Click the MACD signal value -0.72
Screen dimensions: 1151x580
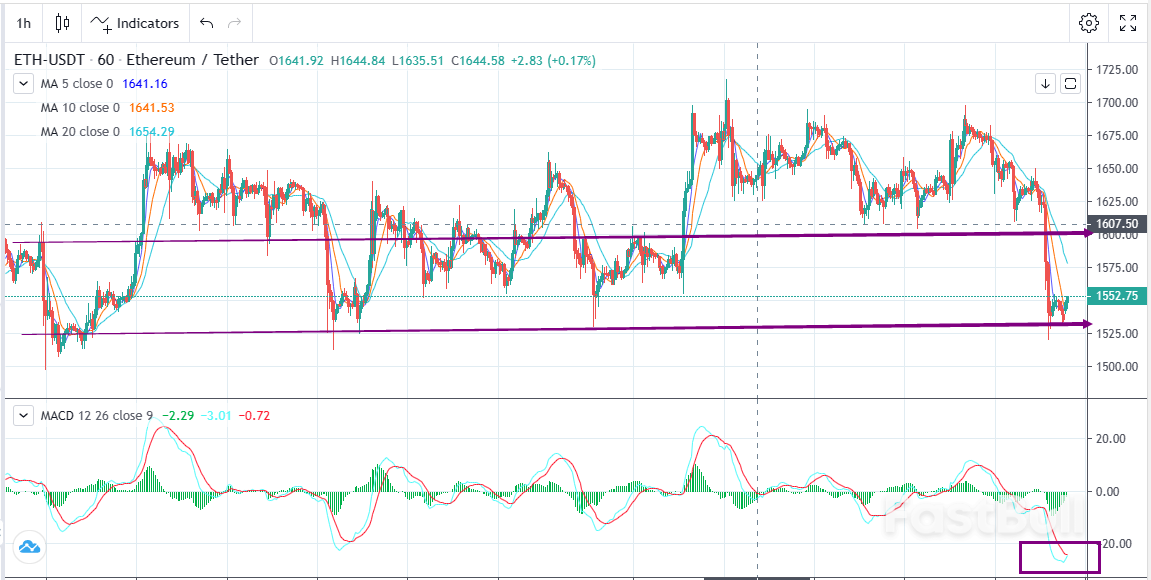255,416
